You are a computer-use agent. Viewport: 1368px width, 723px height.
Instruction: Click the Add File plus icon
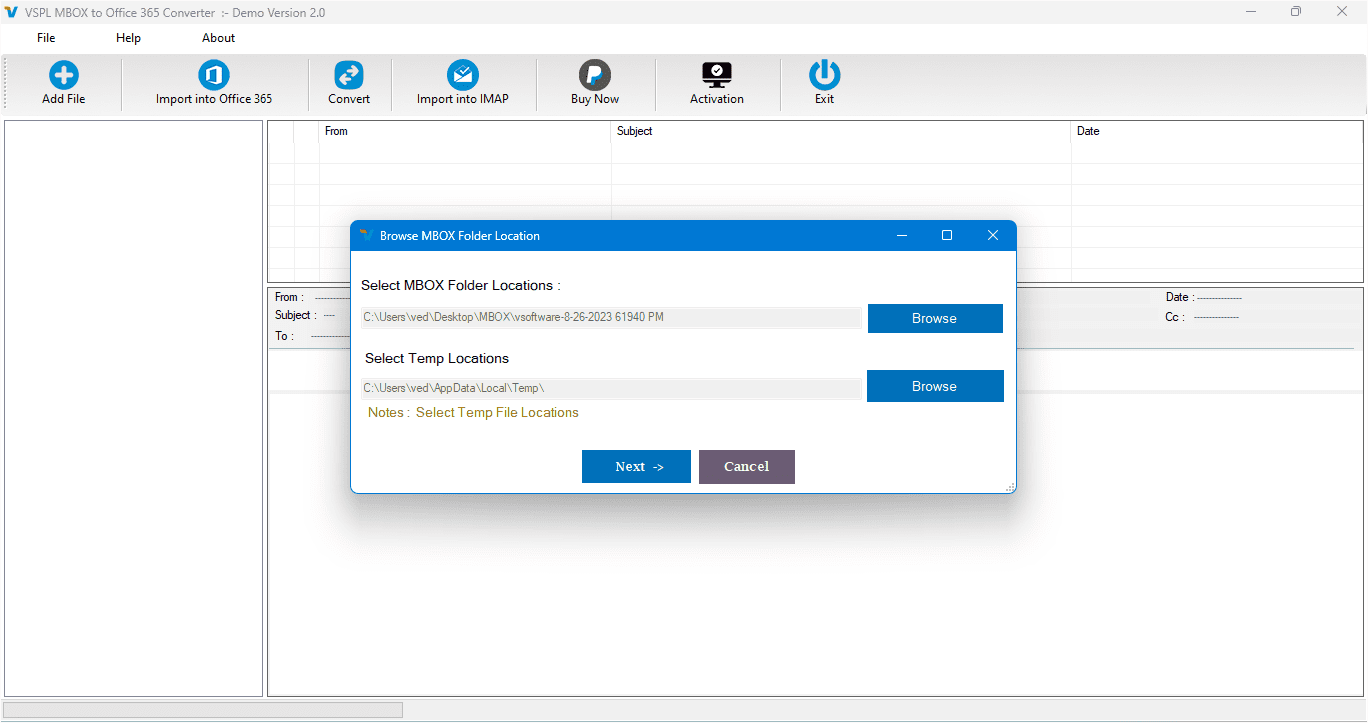(x=64, y=75)
